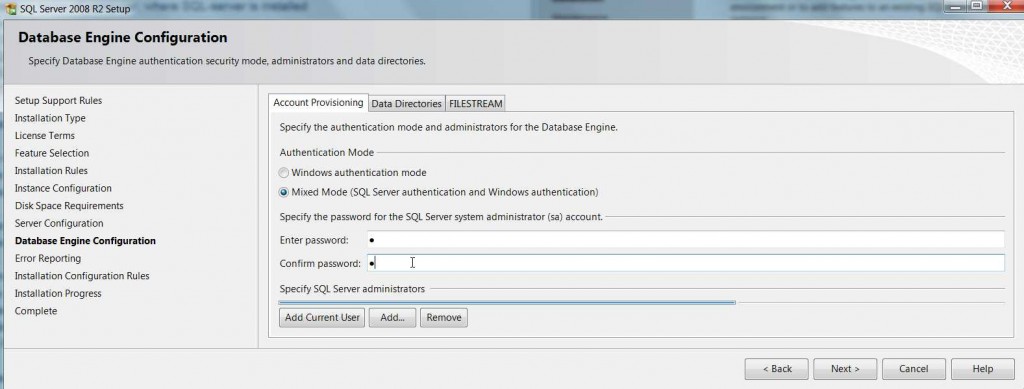Open the FILESTREAM tab

475,104
